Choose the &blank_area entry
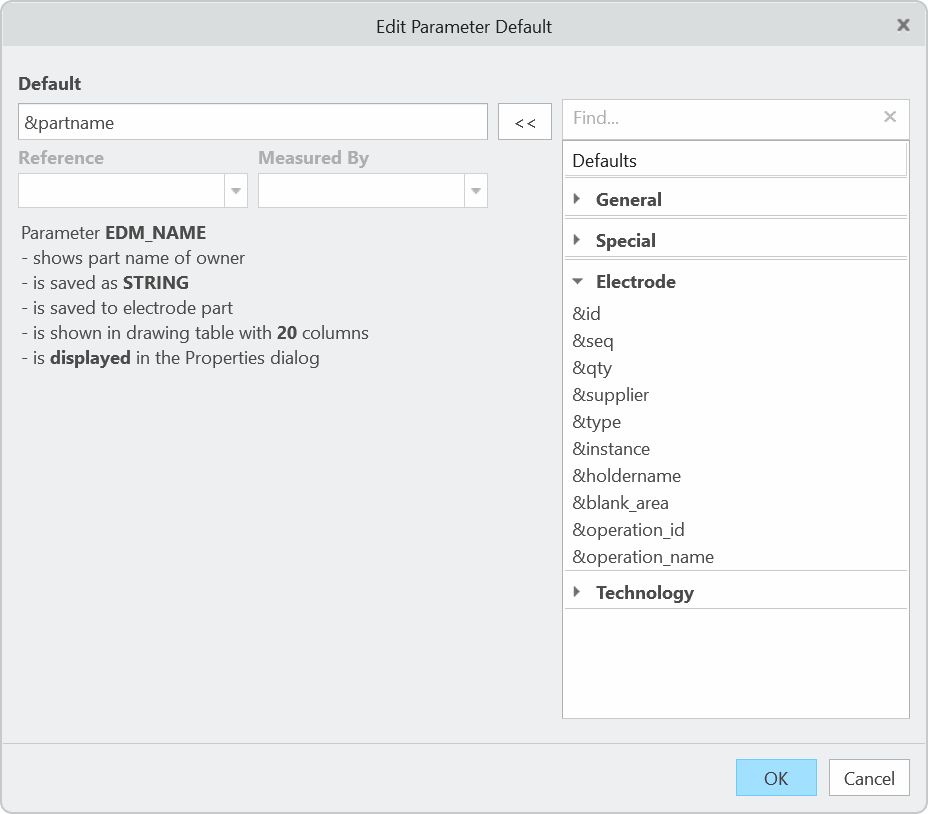 point(621,503)
